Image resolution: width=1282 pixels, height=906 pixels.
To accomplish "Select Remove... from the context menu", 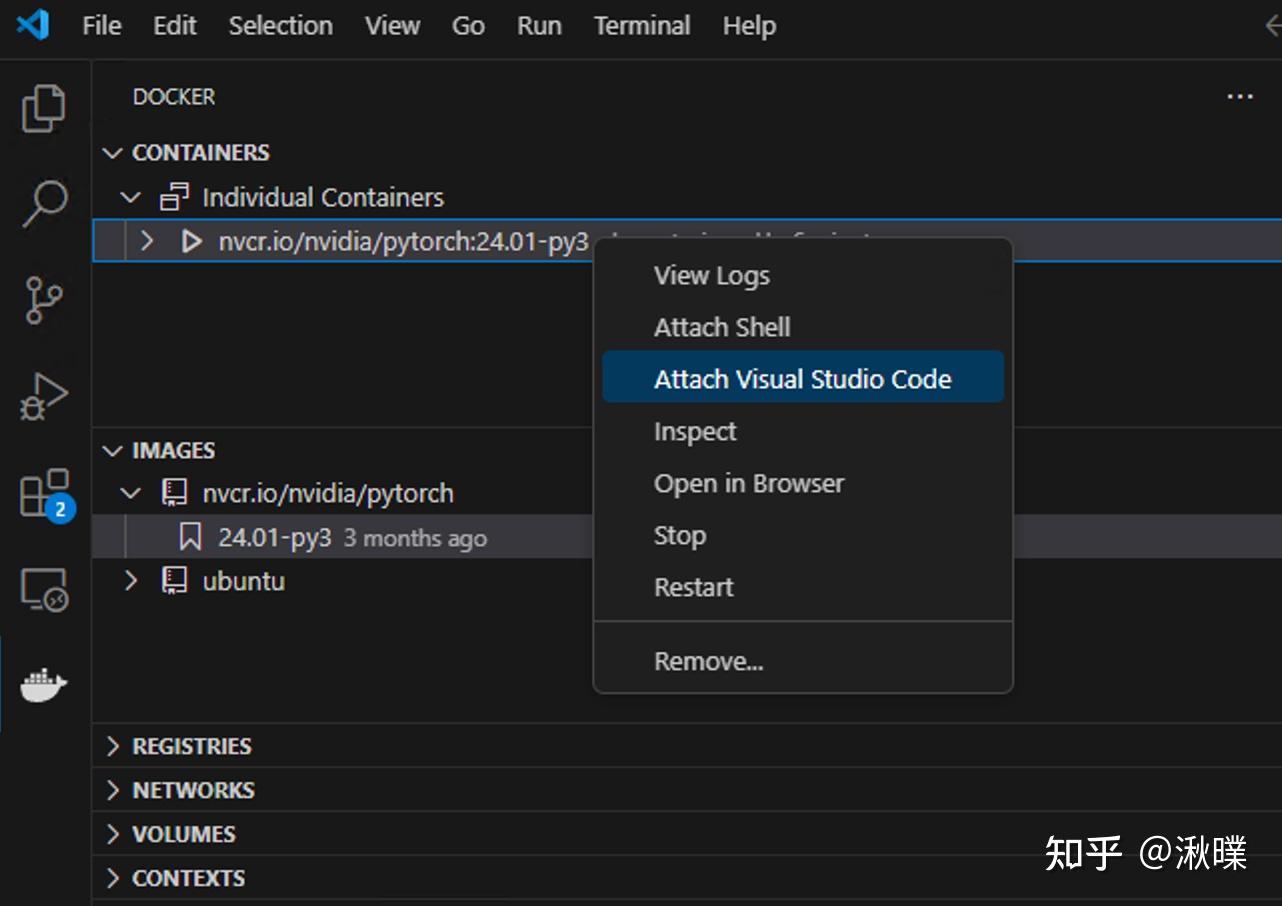I will pos(708,660).
